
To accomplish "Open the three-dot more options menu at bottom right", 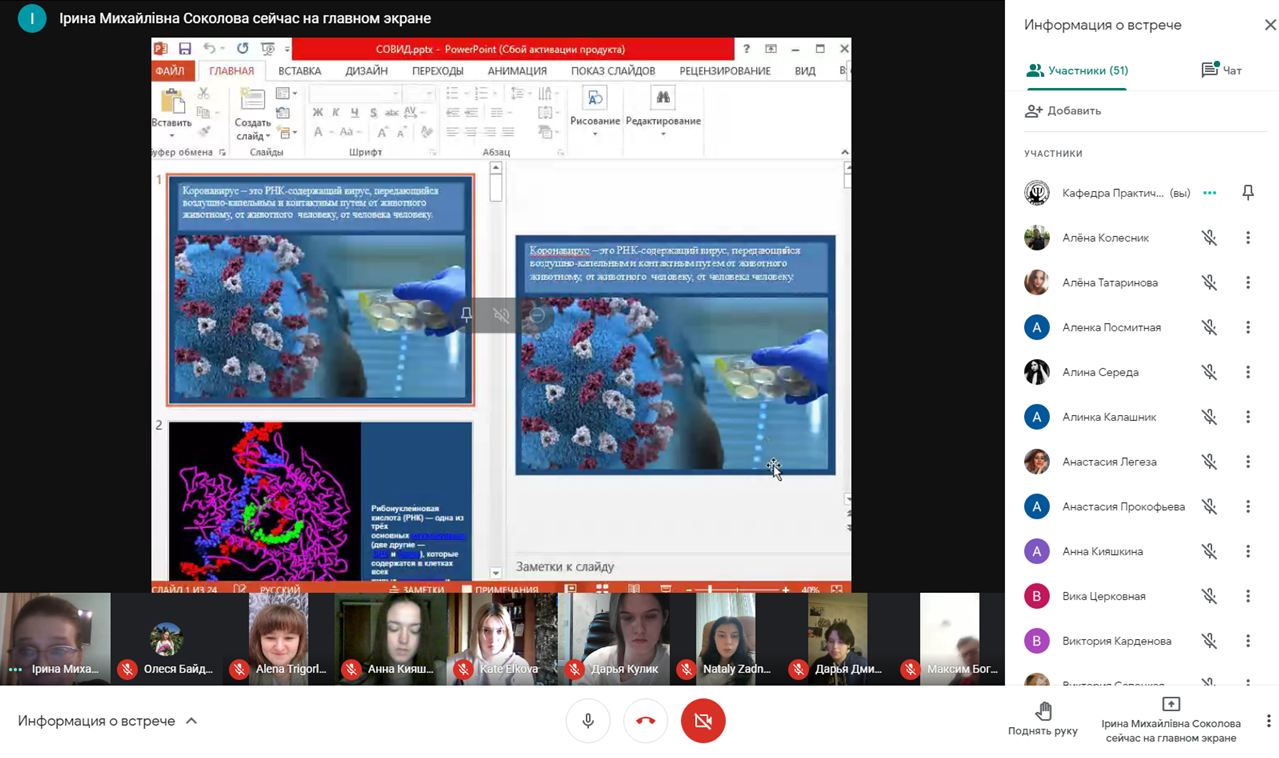I will point(1268,721).
